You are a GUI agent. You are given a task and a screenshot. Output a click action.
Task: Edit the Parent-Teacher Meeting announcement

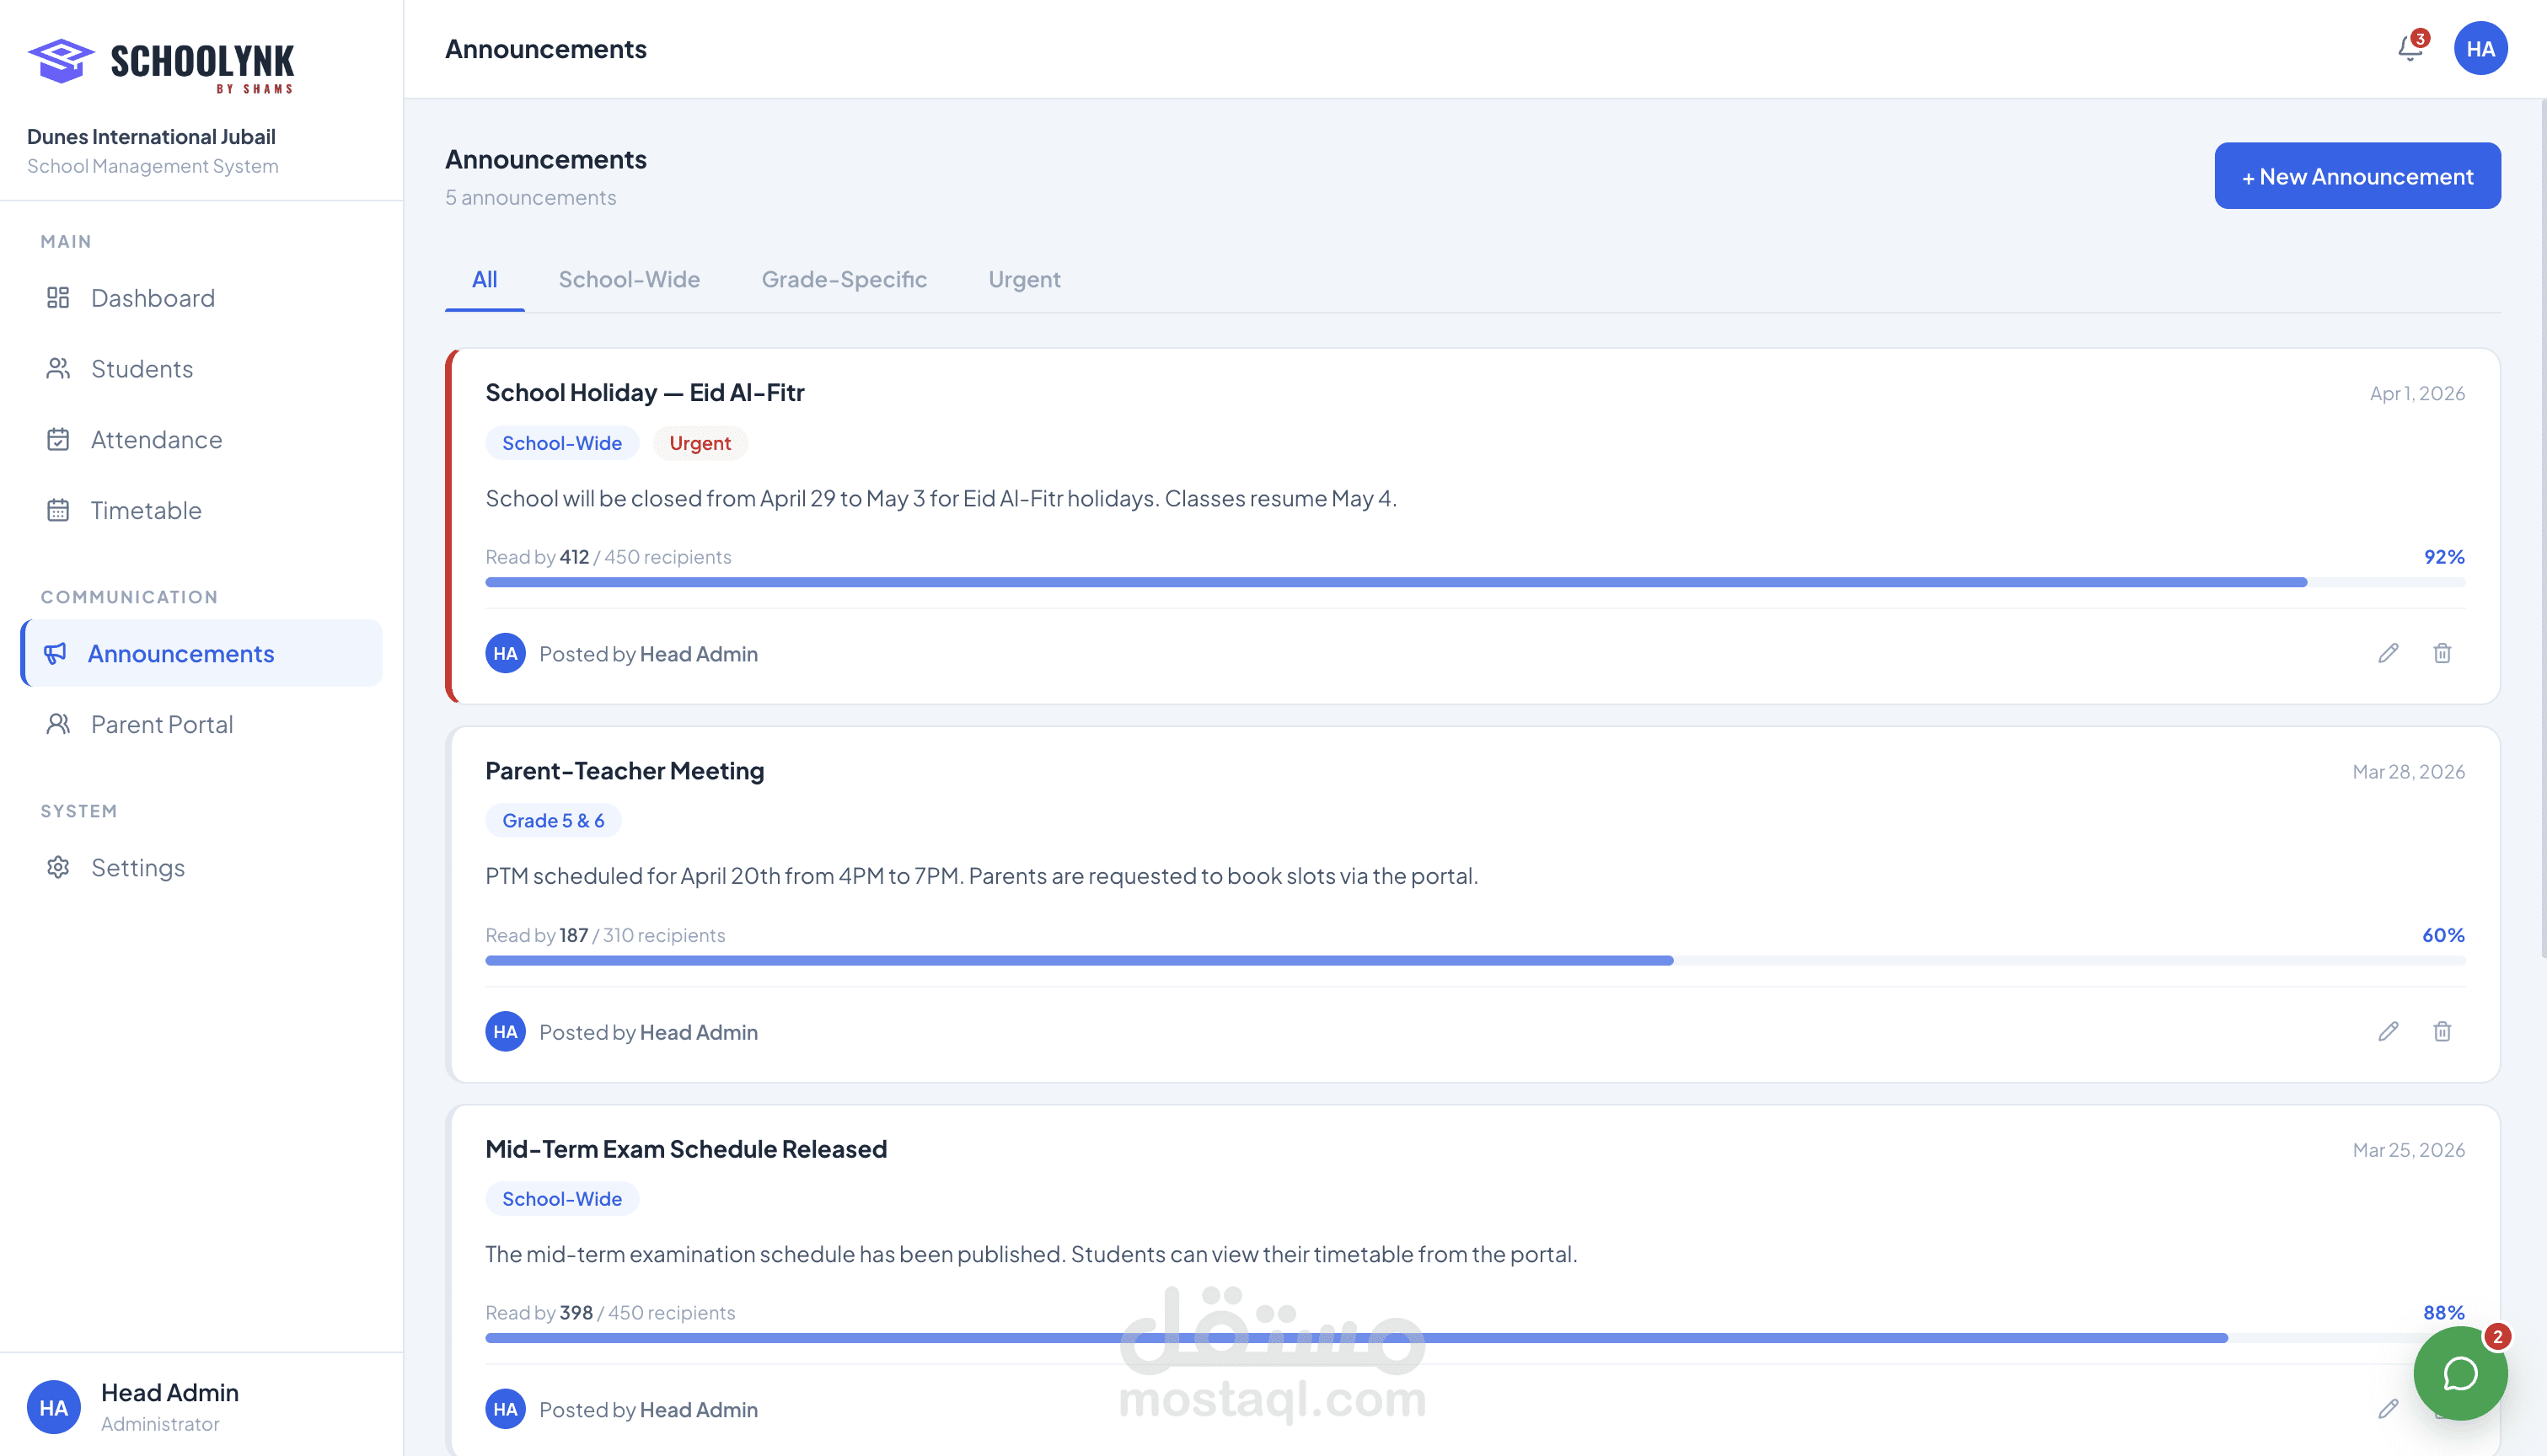(x=2388, y=1031)
